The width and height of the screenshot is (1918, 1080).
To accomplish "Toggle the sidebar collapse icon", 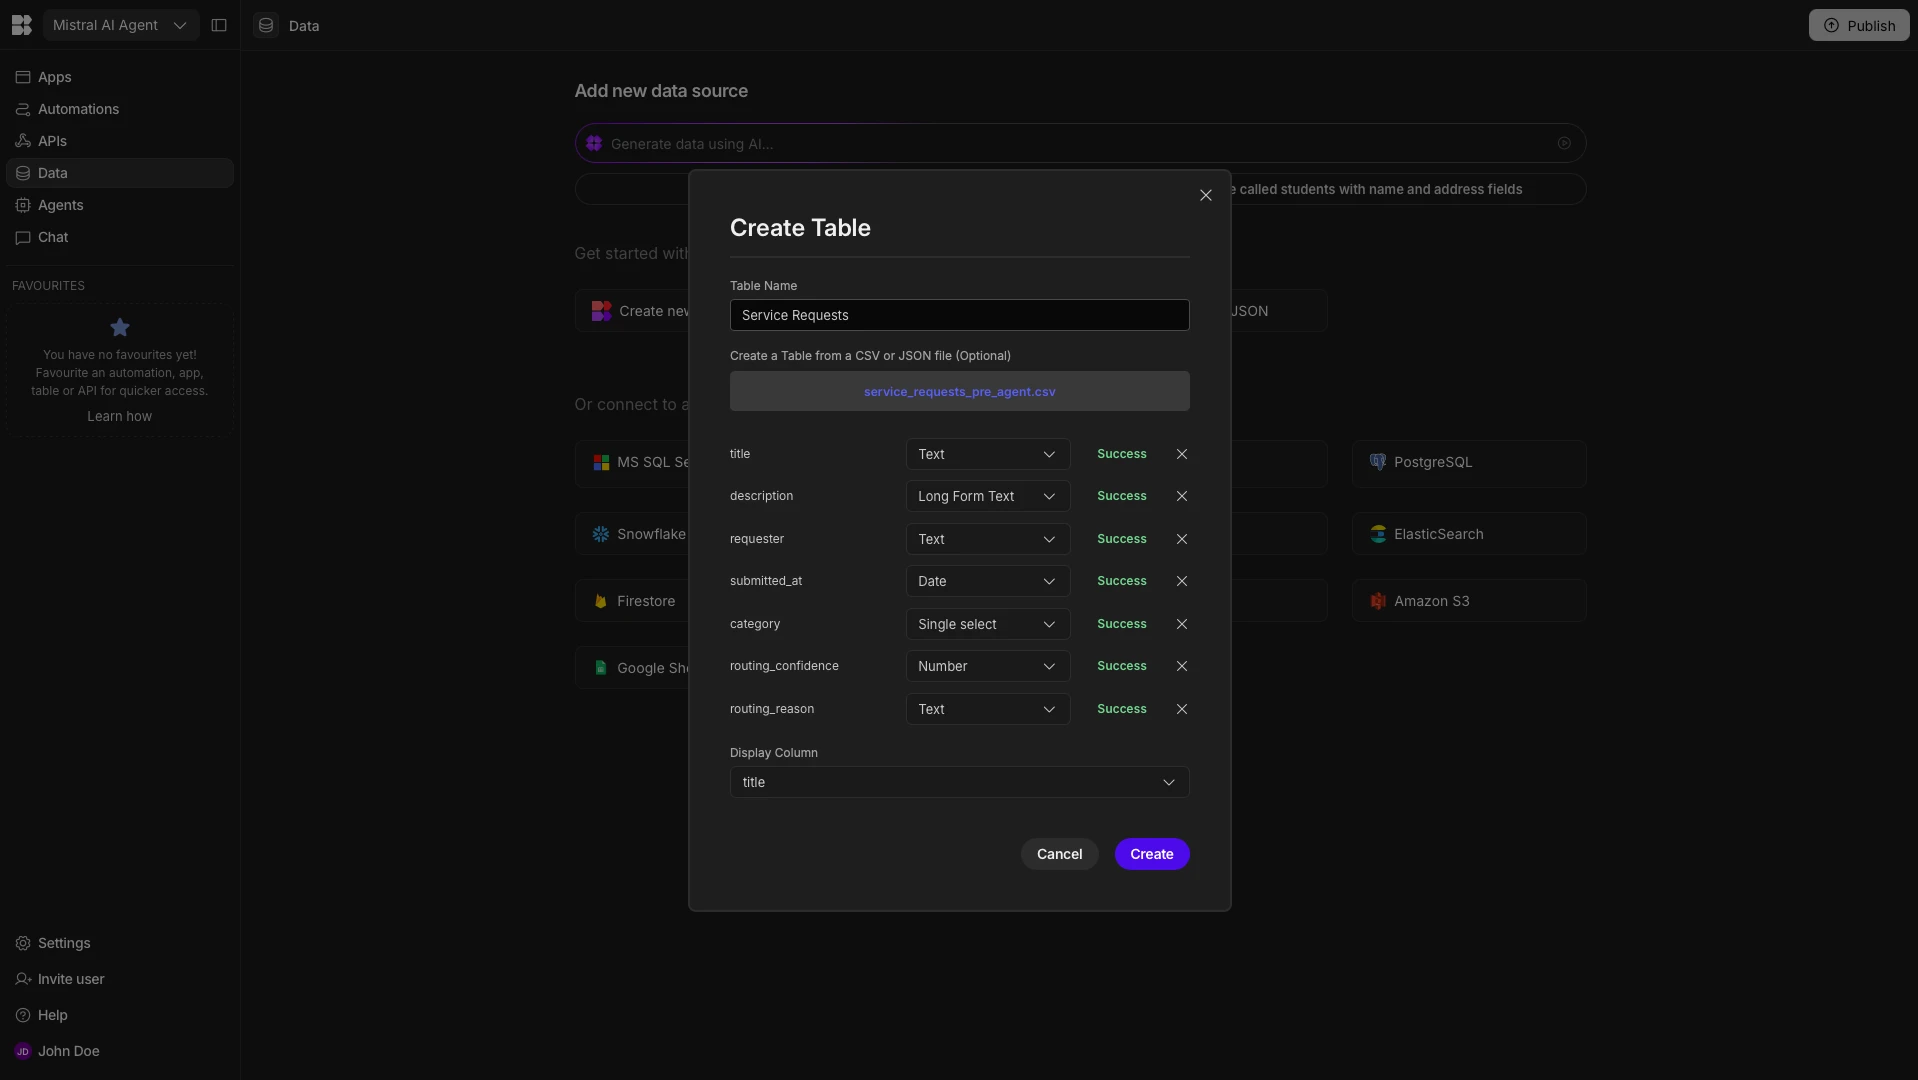I will coord(219,25).
